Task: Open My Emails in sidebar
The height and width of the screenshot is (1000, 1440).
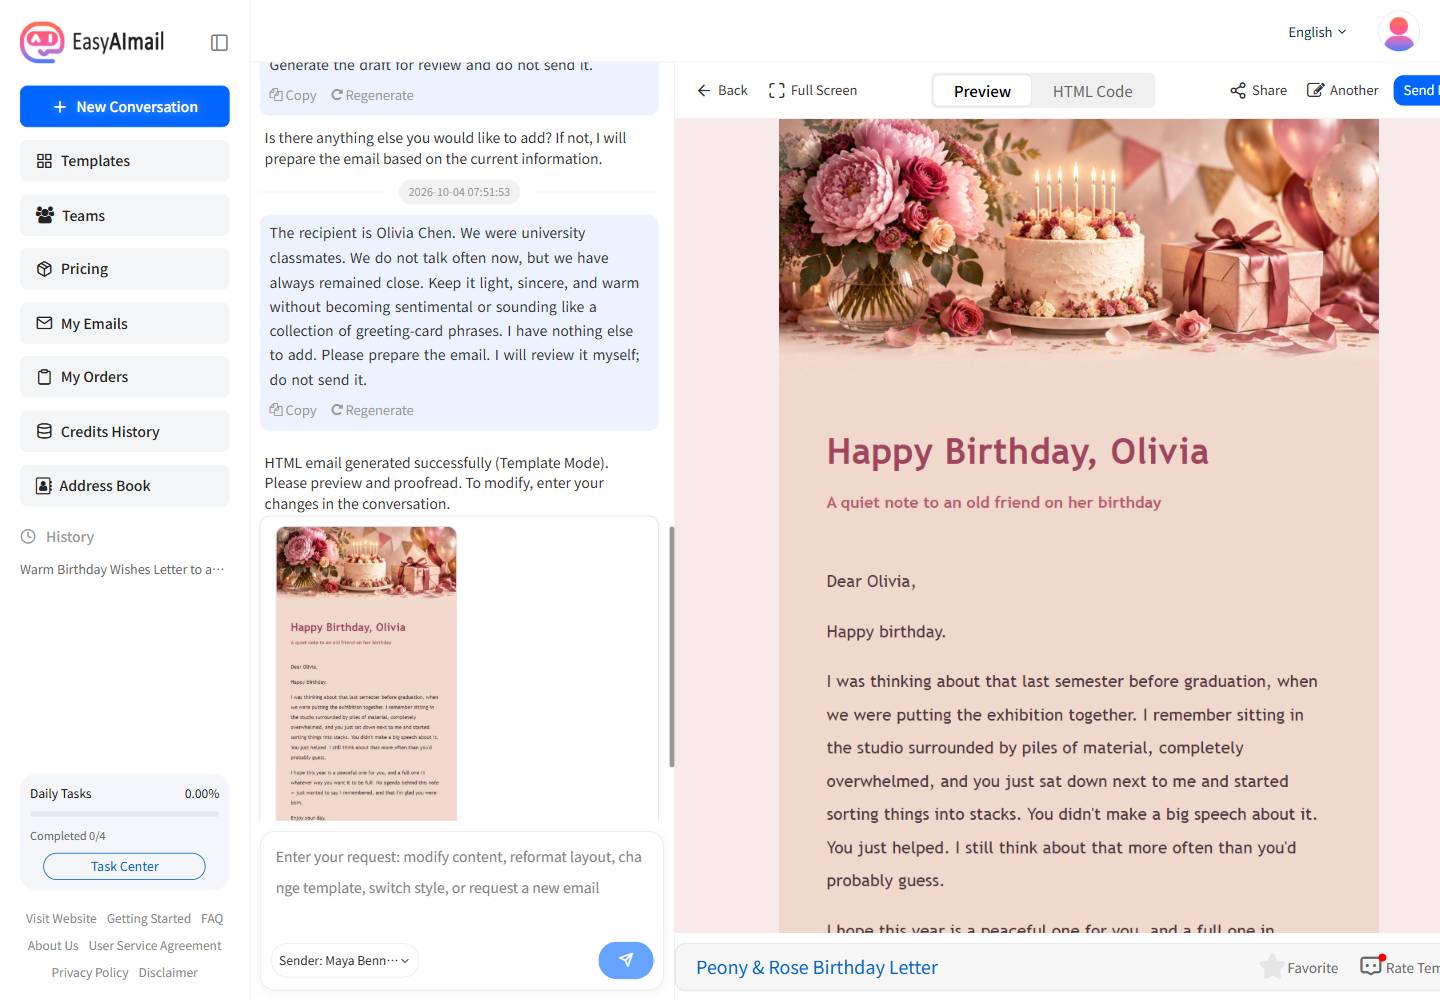Action: coord(125,323)
